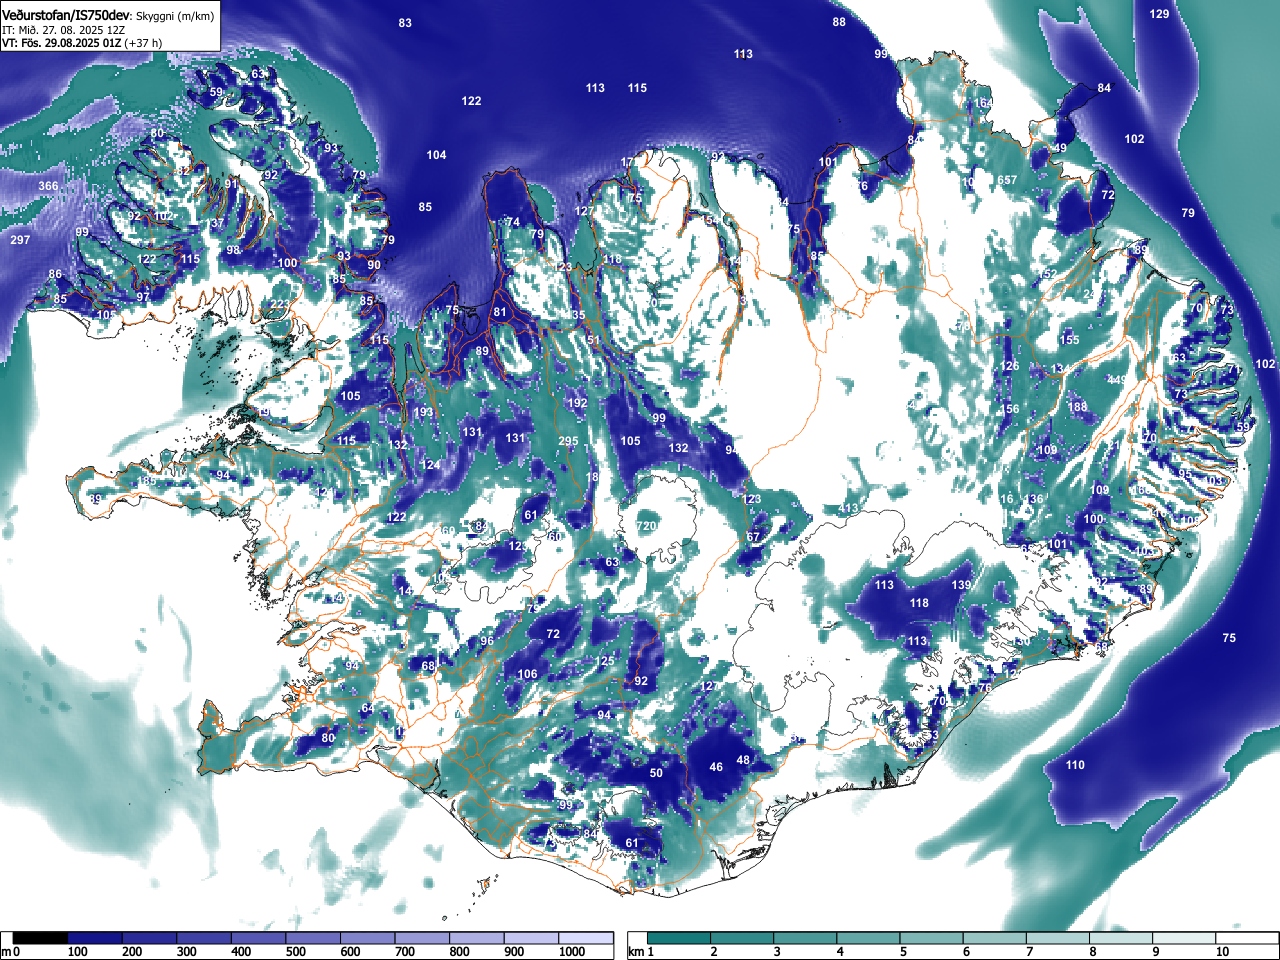
Task: Click the '(+37 h)' forecast offset text
Action: (x=144, y=43)
